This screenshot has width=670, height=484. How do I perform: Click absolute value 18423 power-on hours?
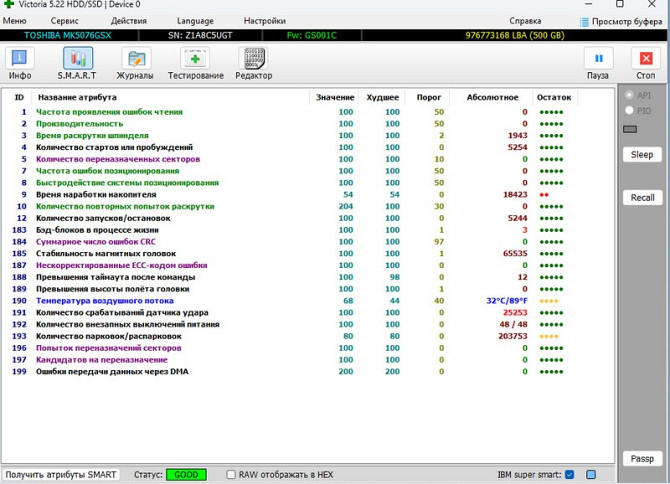click(515, 195)
